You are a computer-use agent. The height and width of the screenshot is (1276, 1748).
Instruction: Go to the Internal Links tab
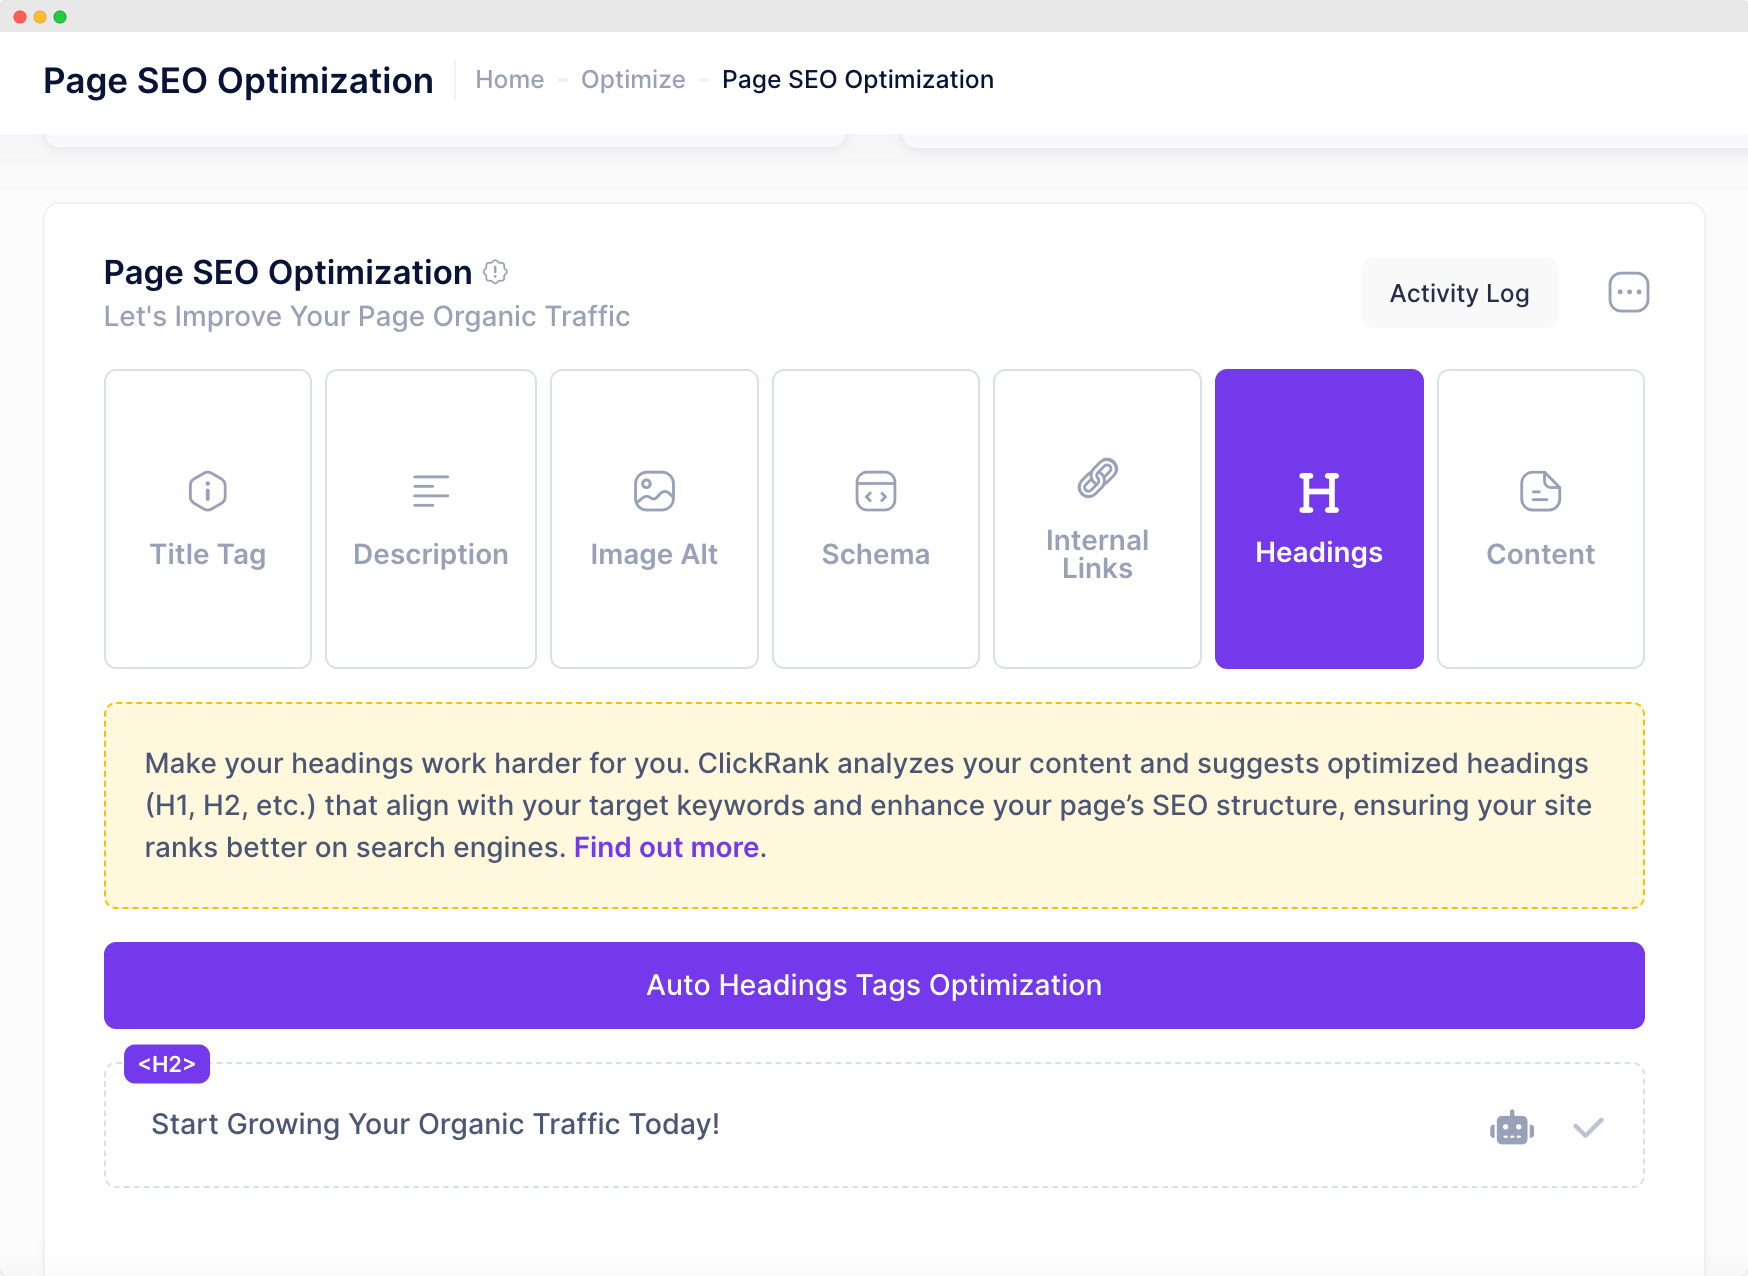tap(1097, 519)
